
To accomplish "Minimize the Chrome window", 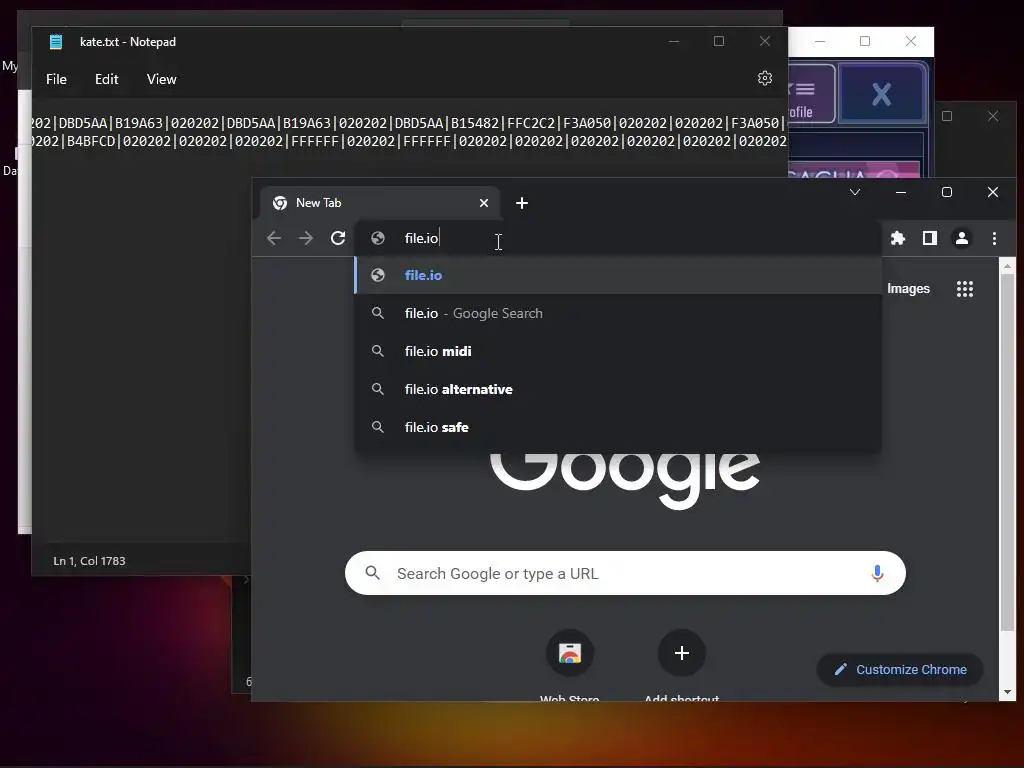I will [901, 192].
